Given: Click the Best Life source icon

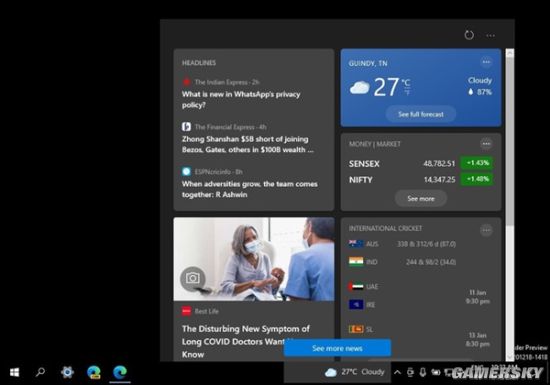Looking at the screenshot, I should click(x=186, y=311).
